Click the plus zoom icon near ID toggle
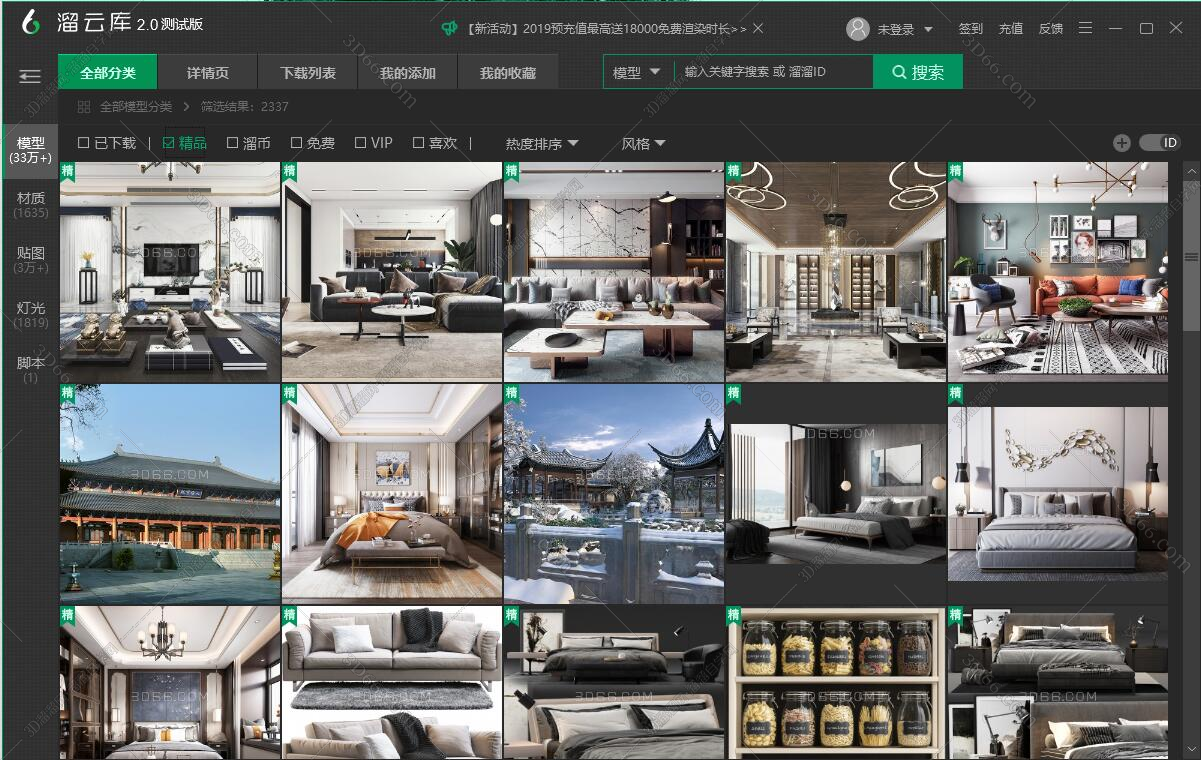The width and height of the screenshot is (1201, 760). pyautogui.click(x=1122, y=143)
